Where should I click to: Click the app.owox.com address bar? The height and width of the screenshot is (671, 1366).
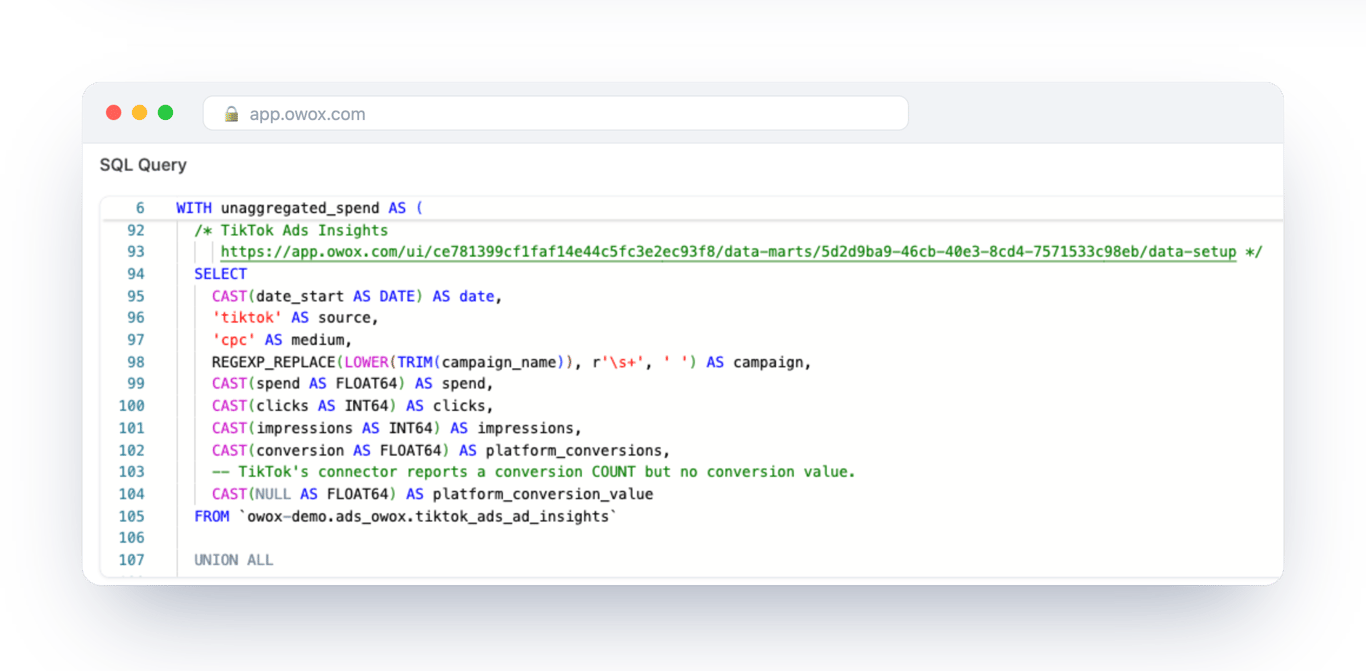555,113
